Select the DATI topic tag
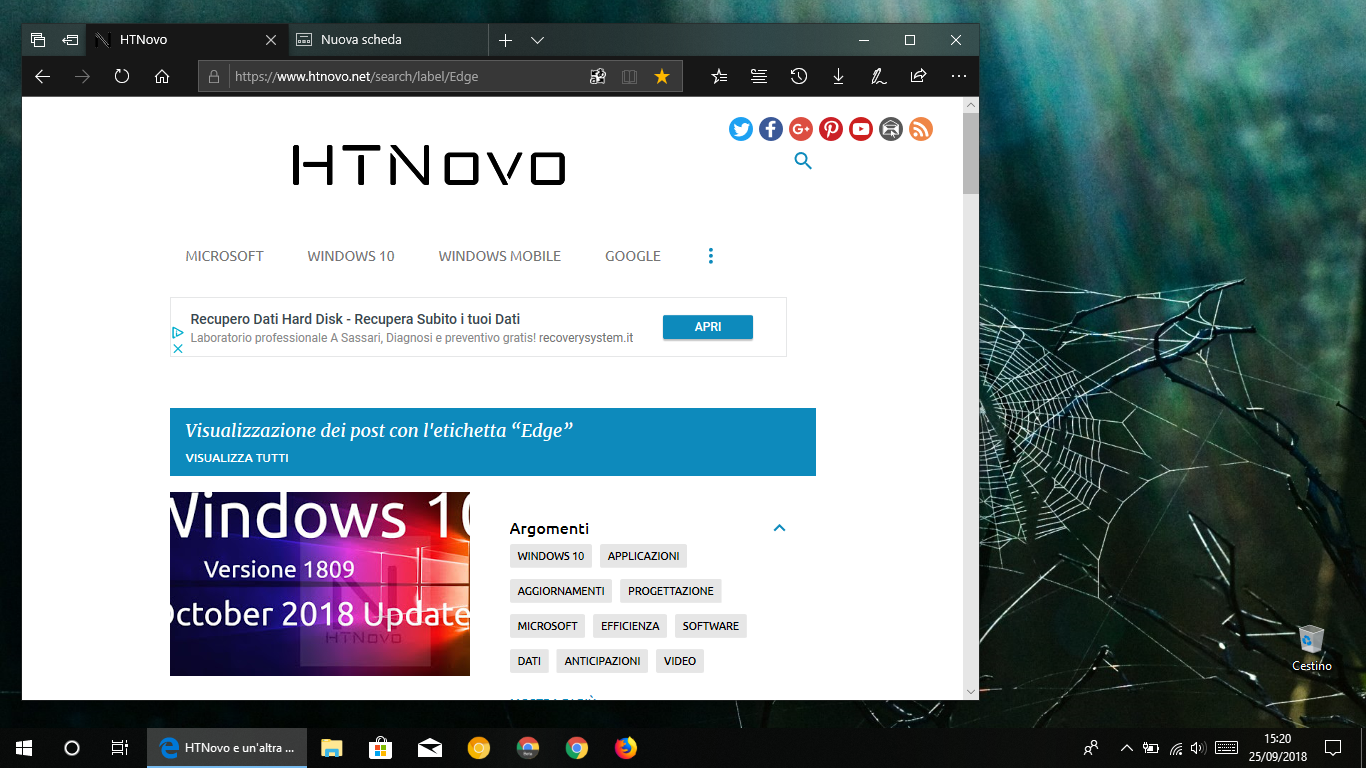The image size is (1366, 768). 529,661
